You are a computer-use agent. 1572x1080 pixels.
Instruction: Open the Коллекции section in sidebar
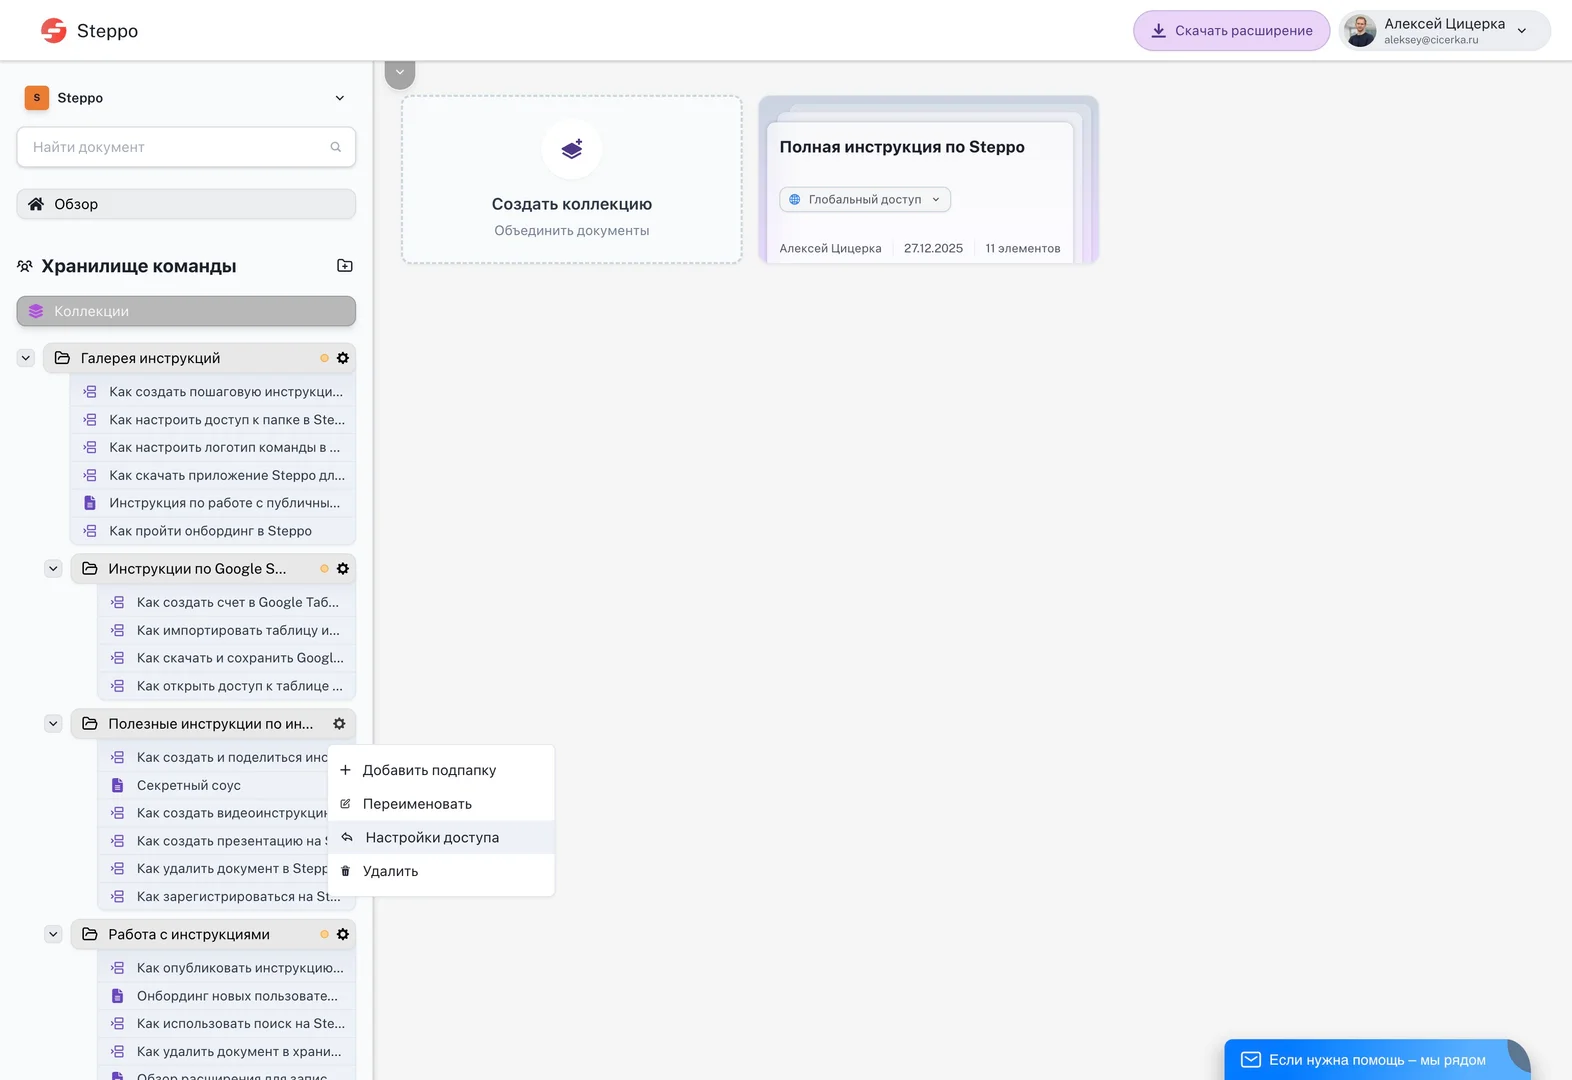pos(186,311)
